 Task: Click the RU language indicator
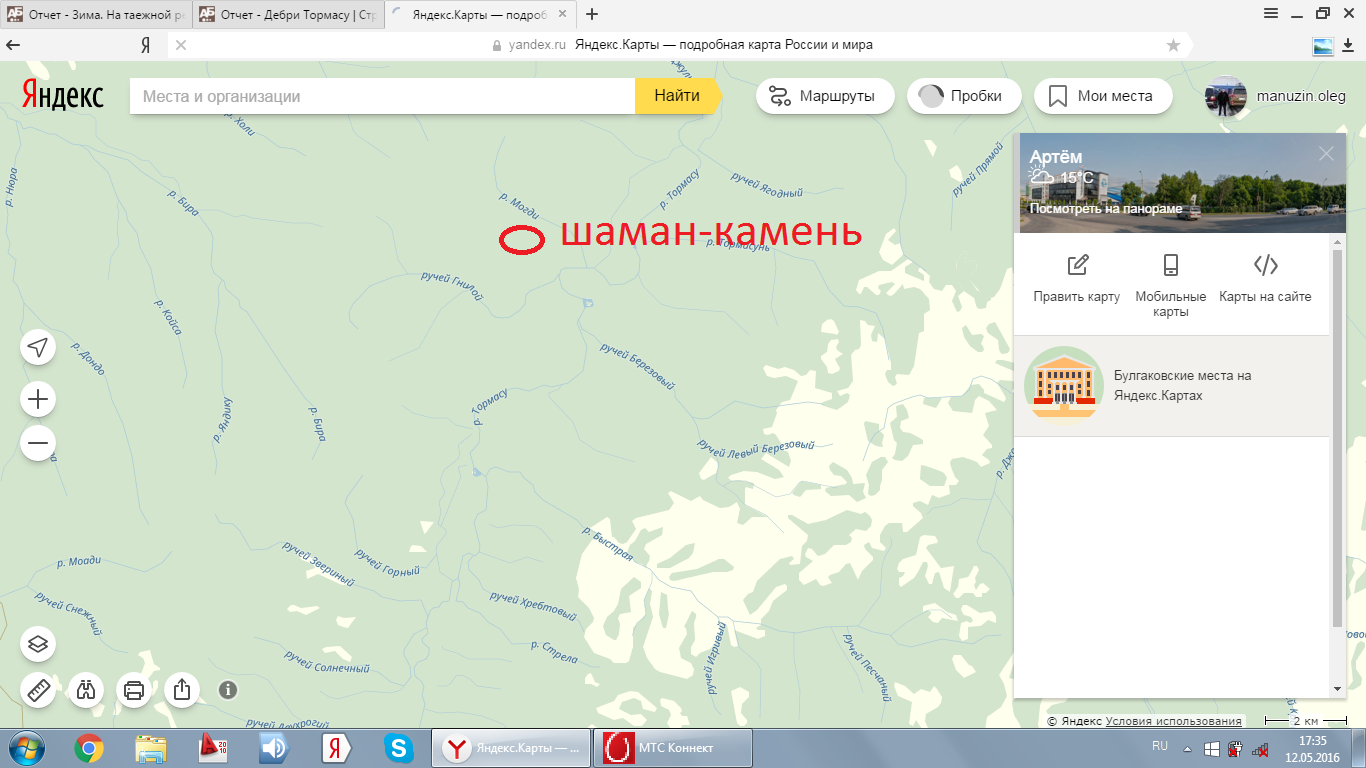coord(1160,746)
